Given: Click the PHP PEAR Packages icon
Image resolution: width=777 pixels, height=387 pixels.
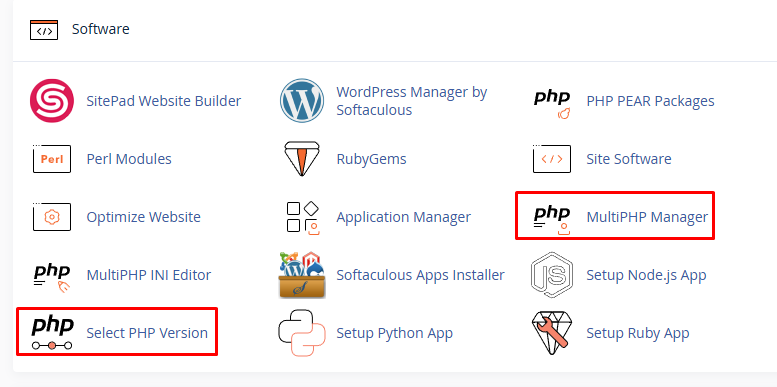Looking at the screenshot, I should [x=552, y=105].
